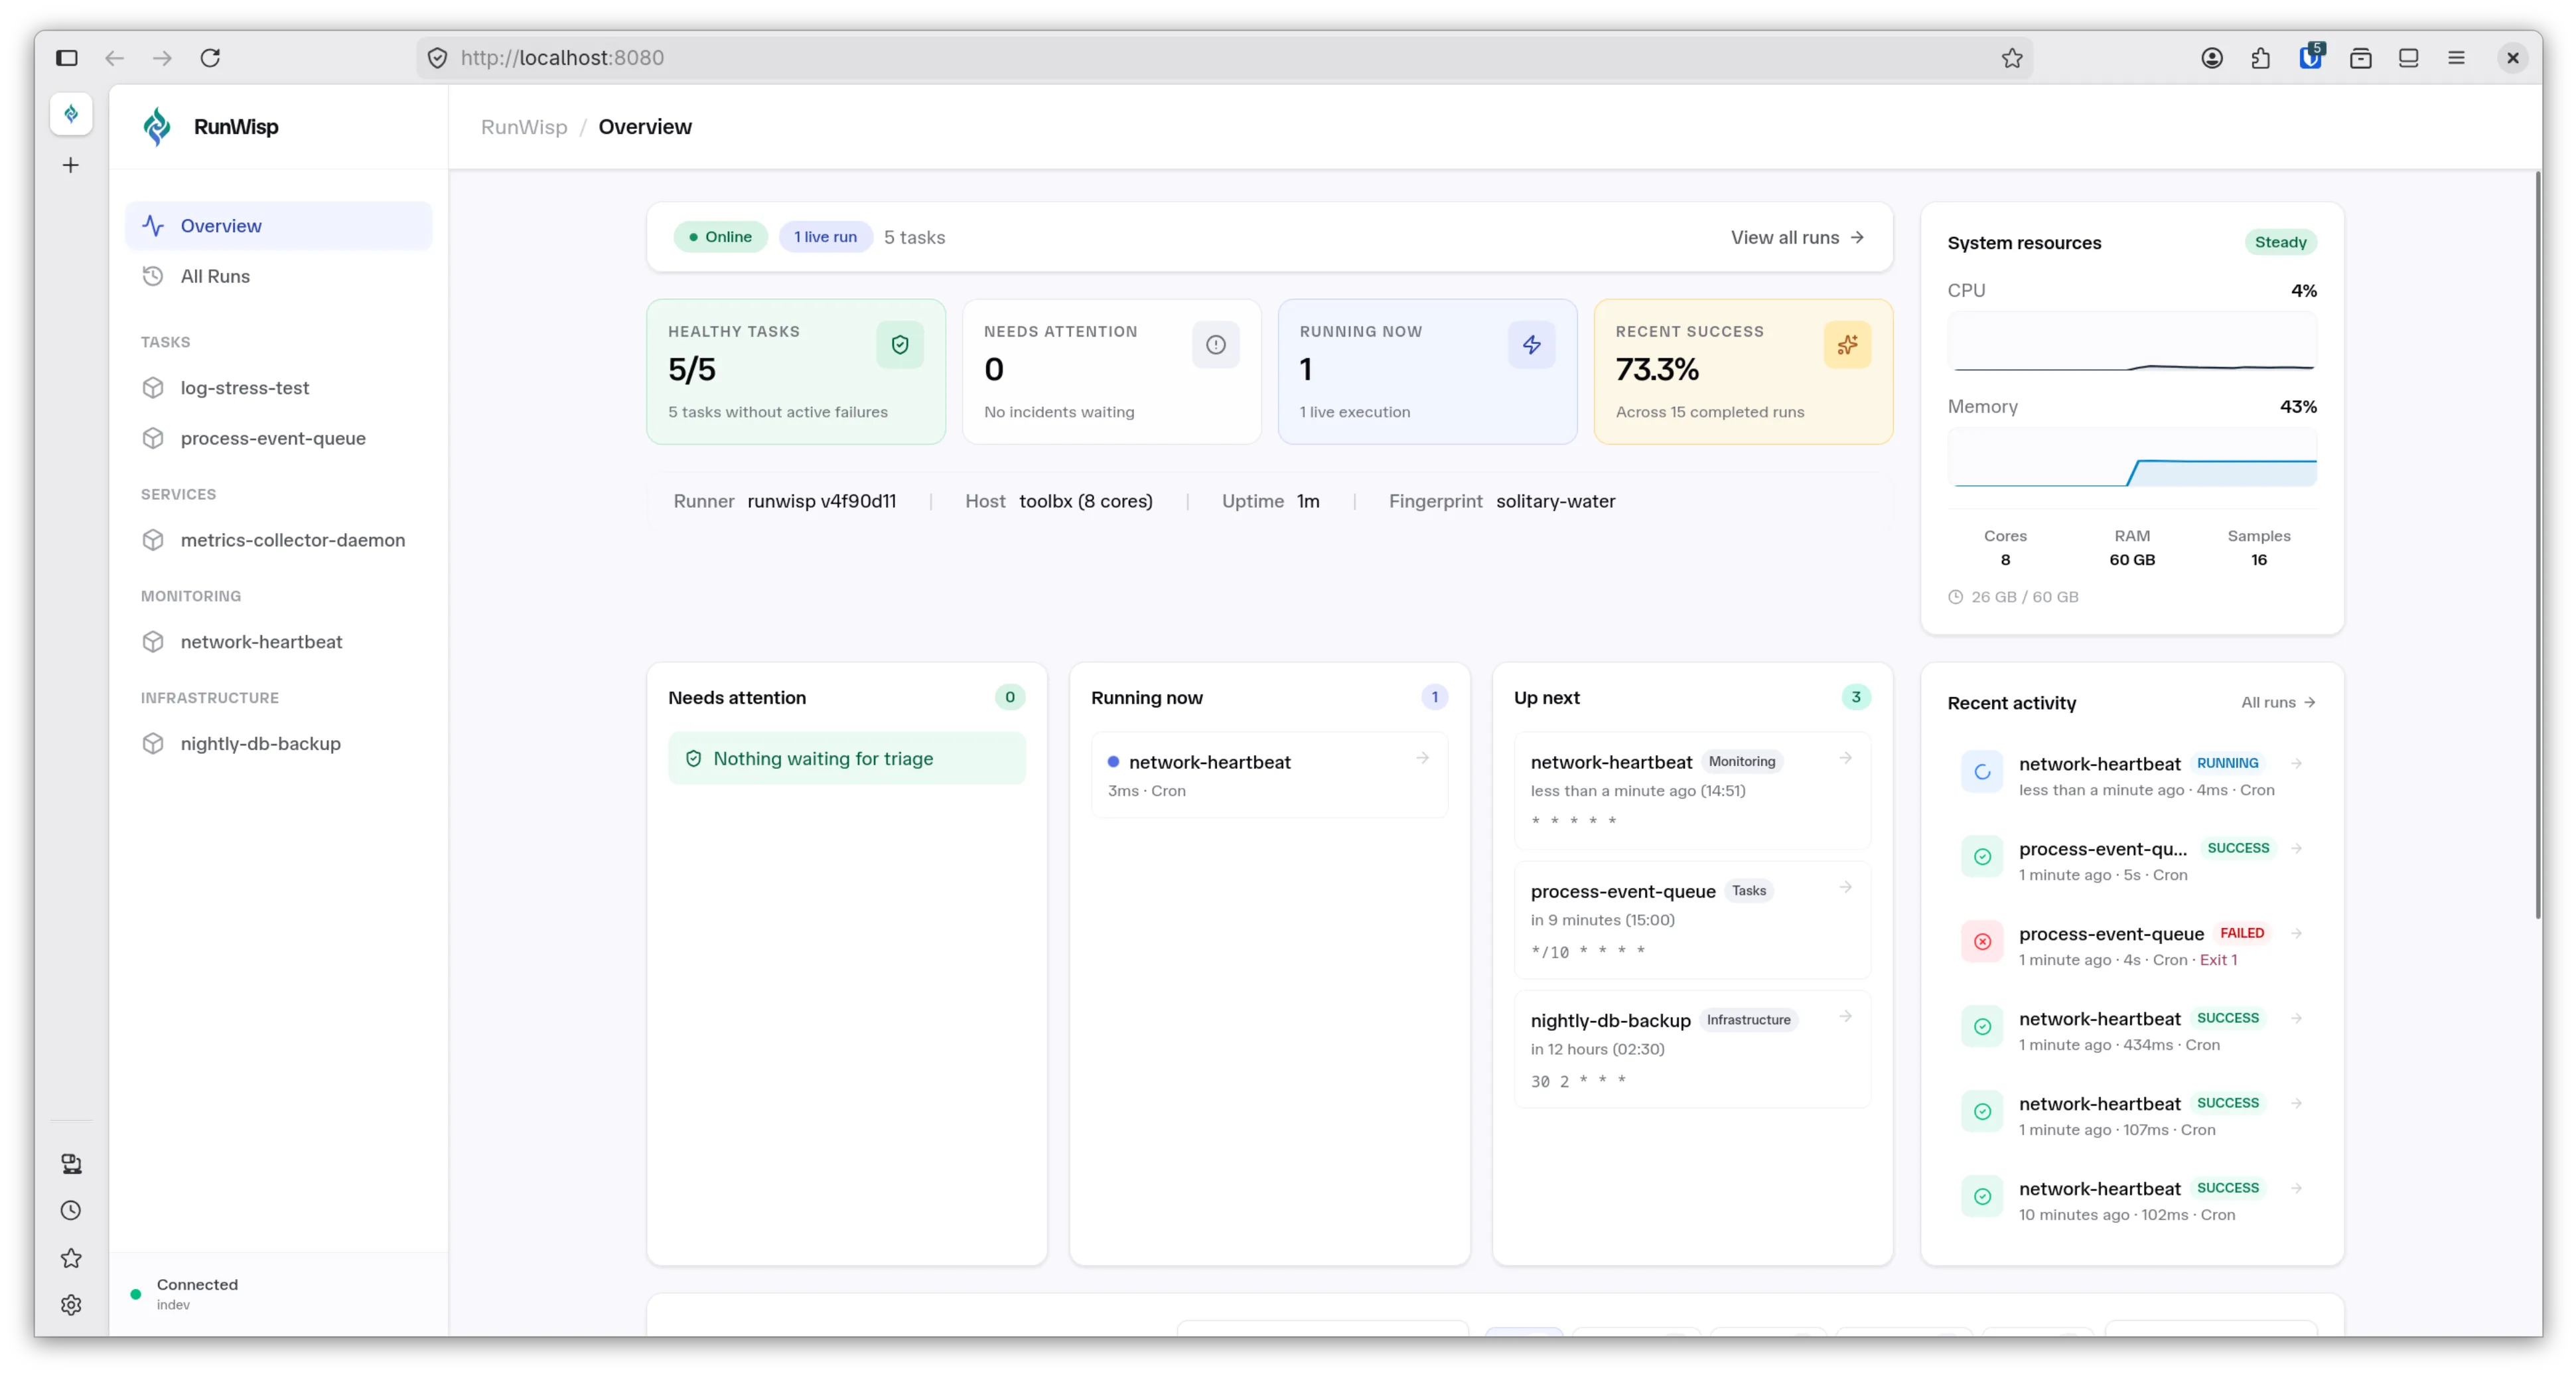This screenshot has width=2576, height=1374.
Task: Open process-event-queue in sidebar Tasks
Action: (x=279, y=438)
